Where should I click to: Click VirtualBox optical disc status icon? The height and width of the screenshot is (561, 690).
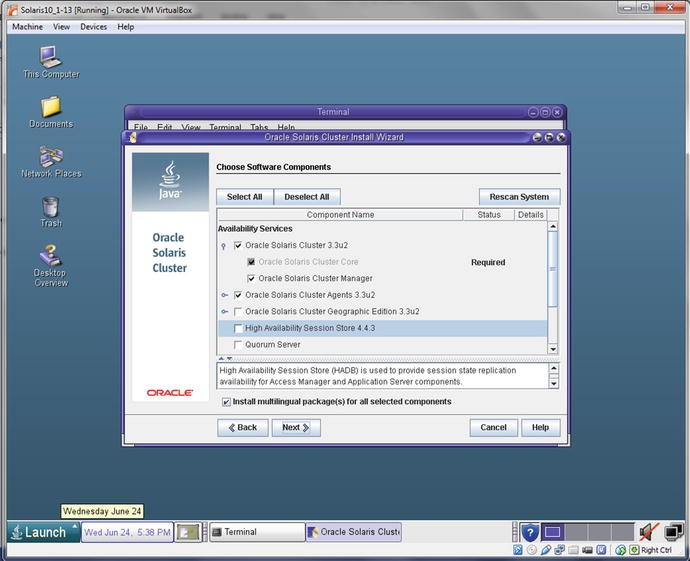532,550
